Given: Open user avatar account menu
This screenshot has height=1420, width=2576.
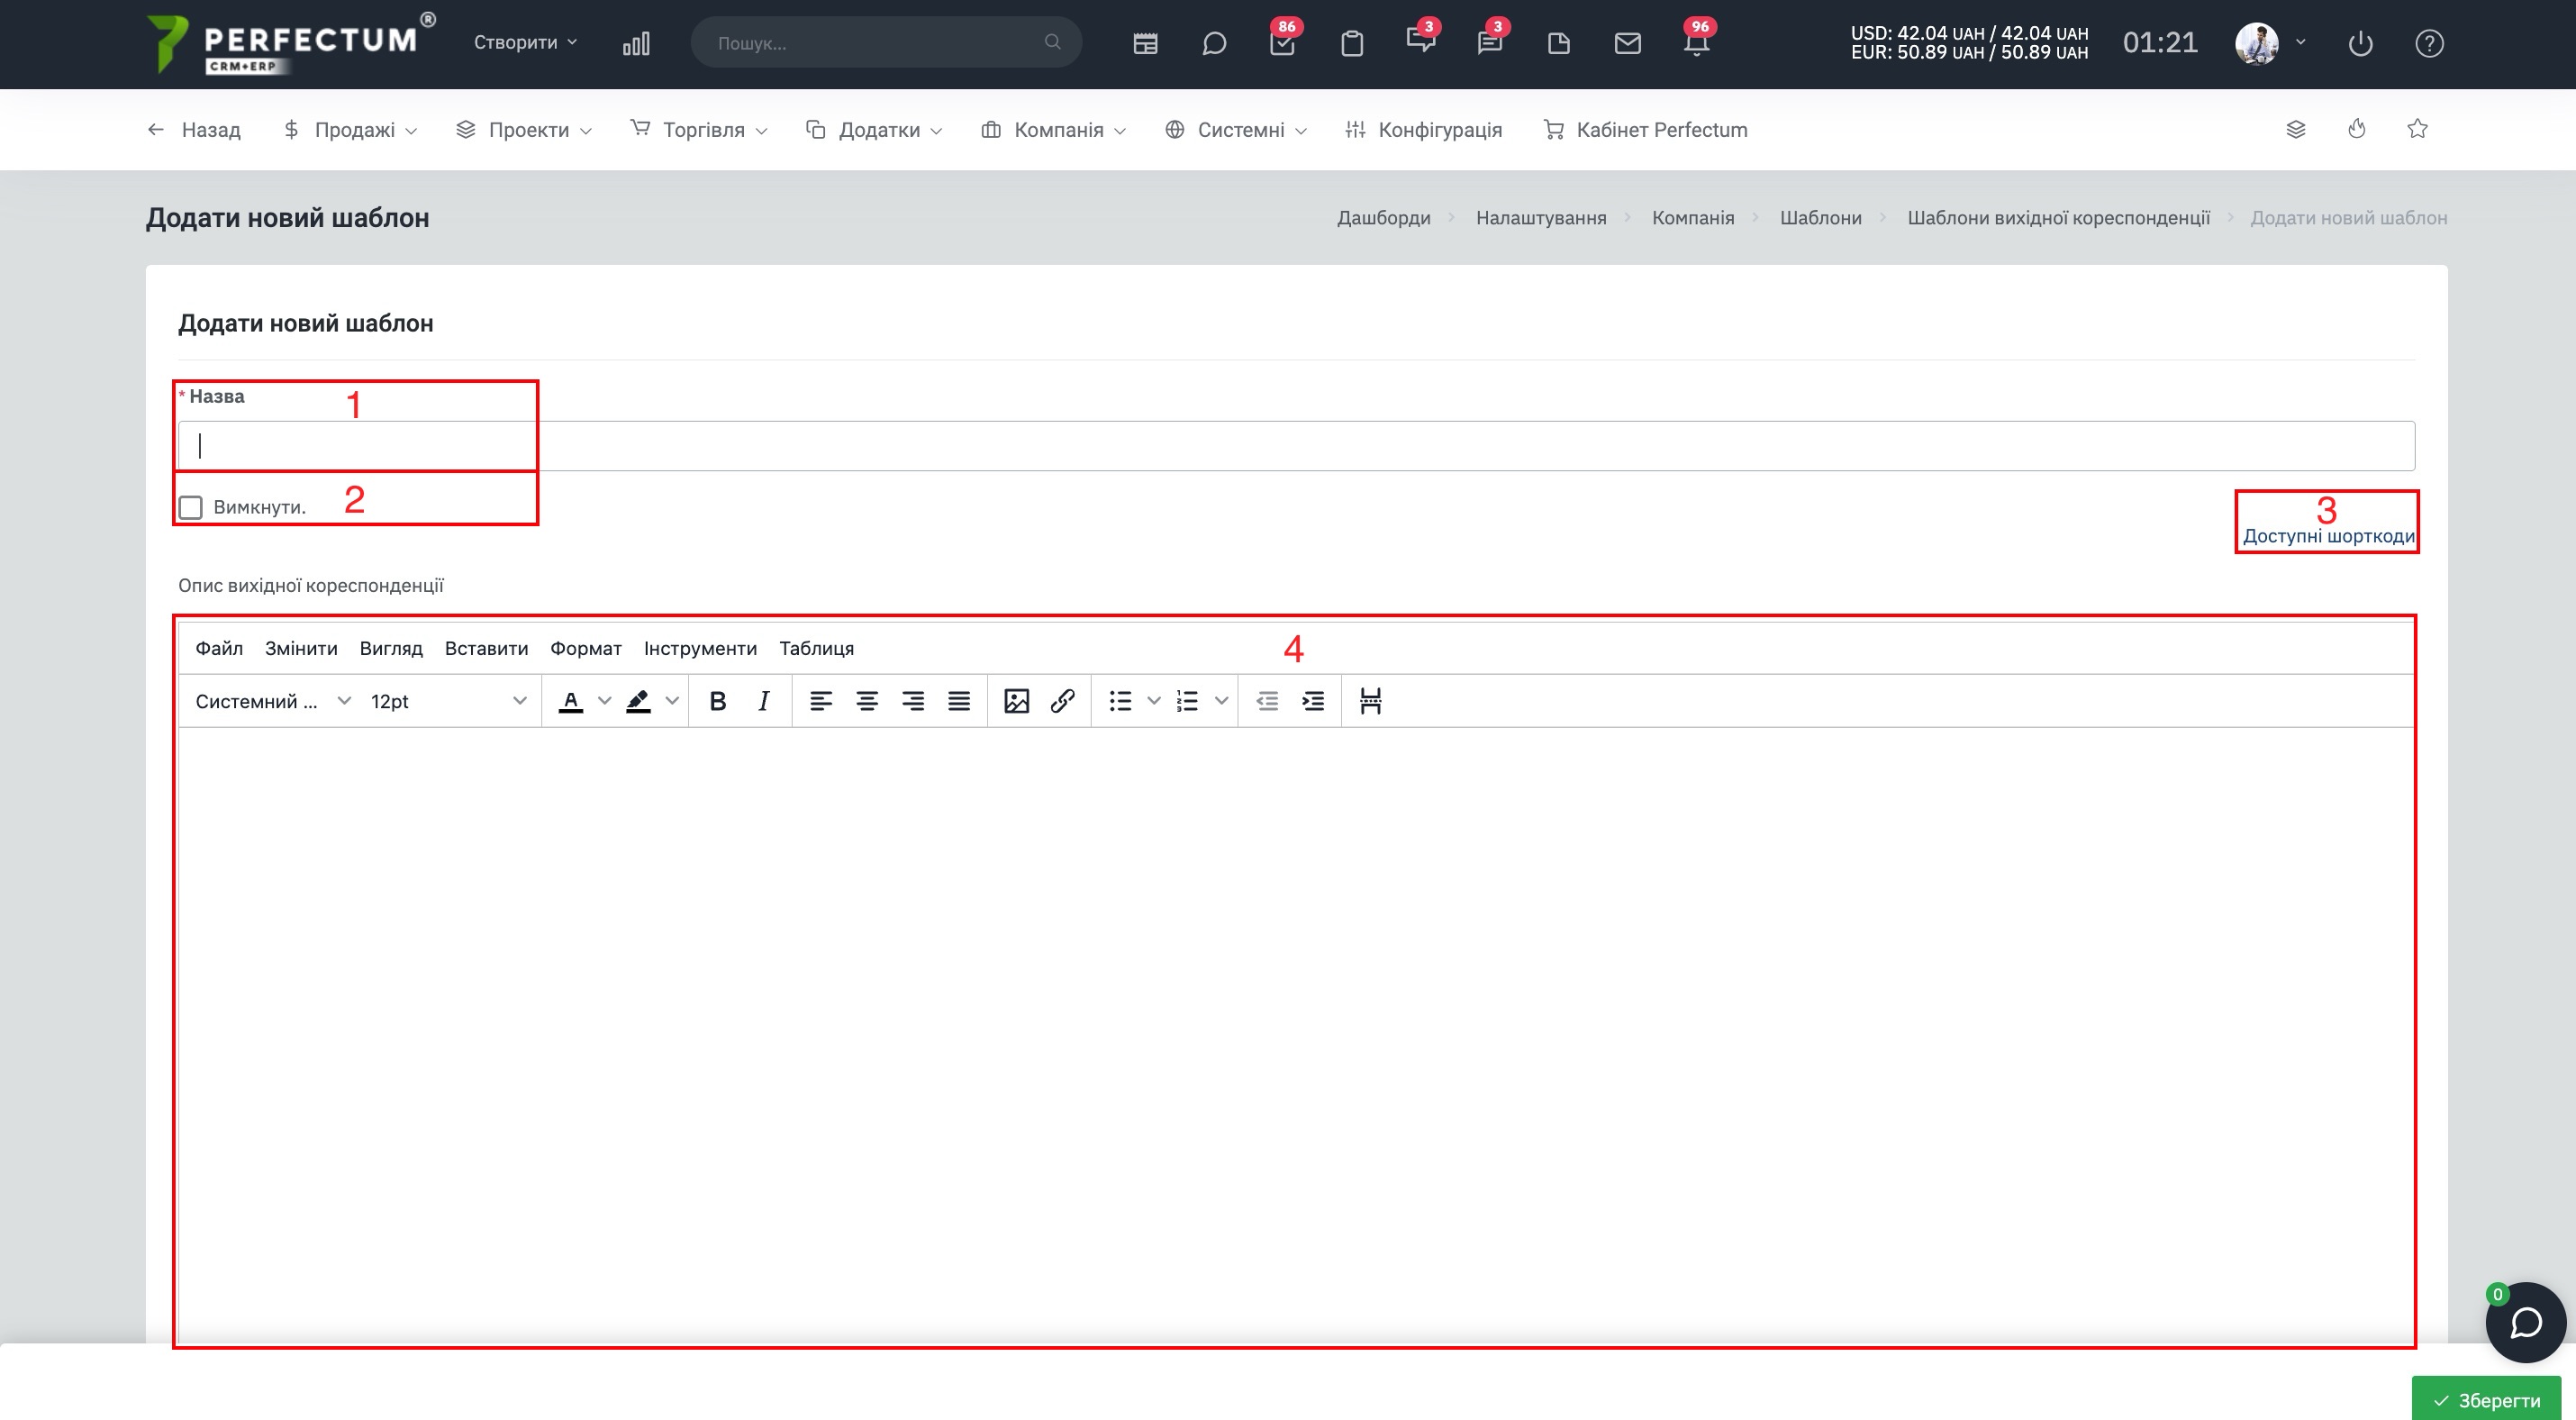Looking at the screenshot, I should tap(2270, 43).
